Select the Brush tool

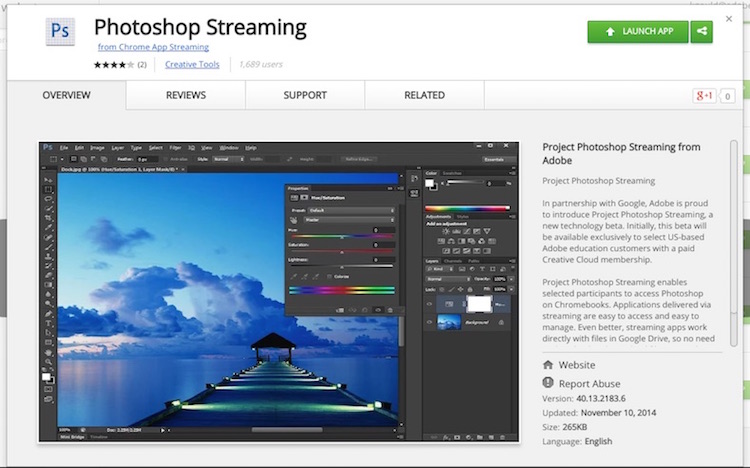pyautogui.click(x=48, y=247)
